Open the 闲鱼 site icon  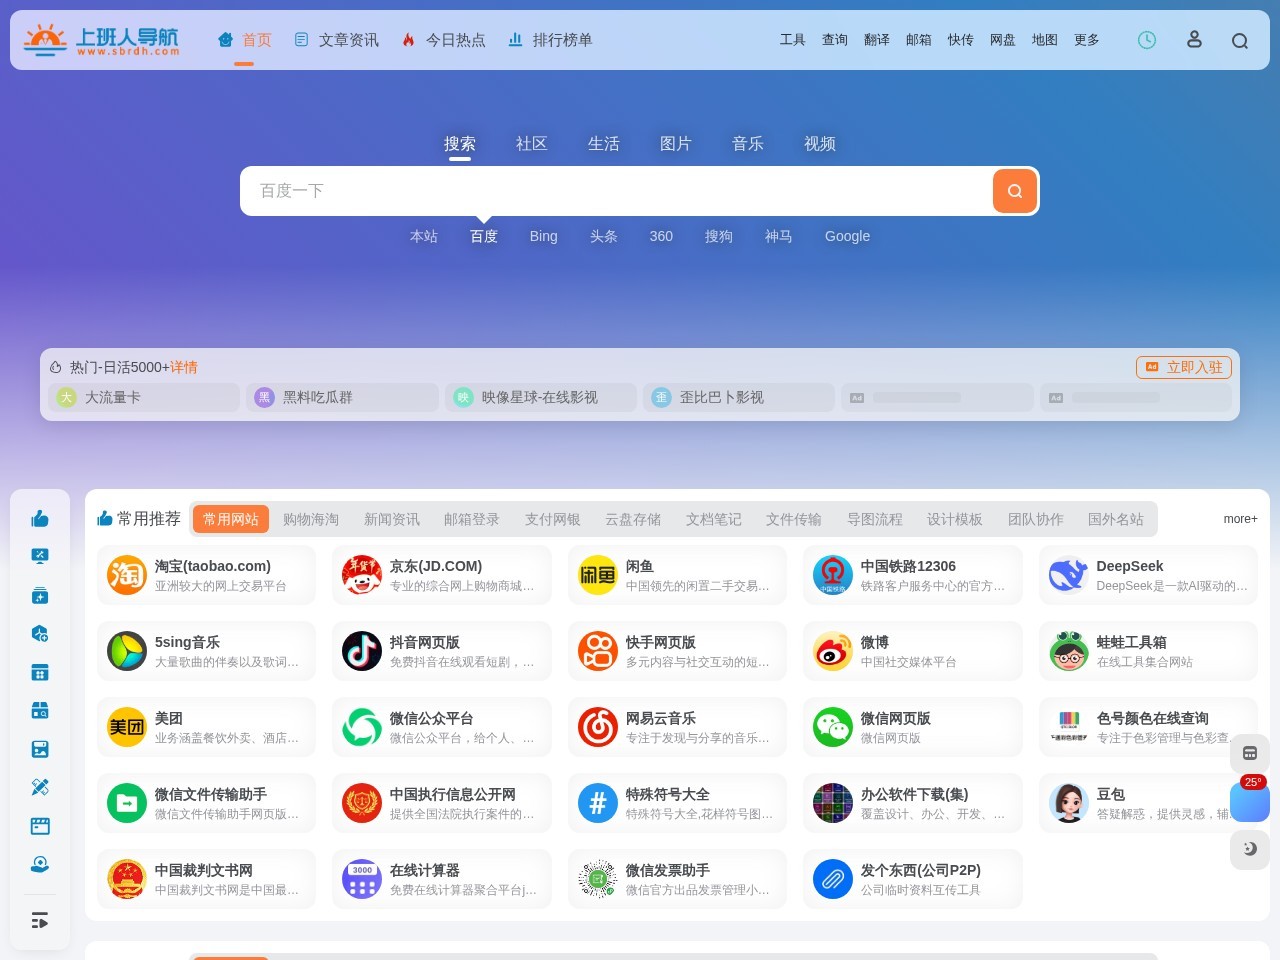click(x=598, y=575)
